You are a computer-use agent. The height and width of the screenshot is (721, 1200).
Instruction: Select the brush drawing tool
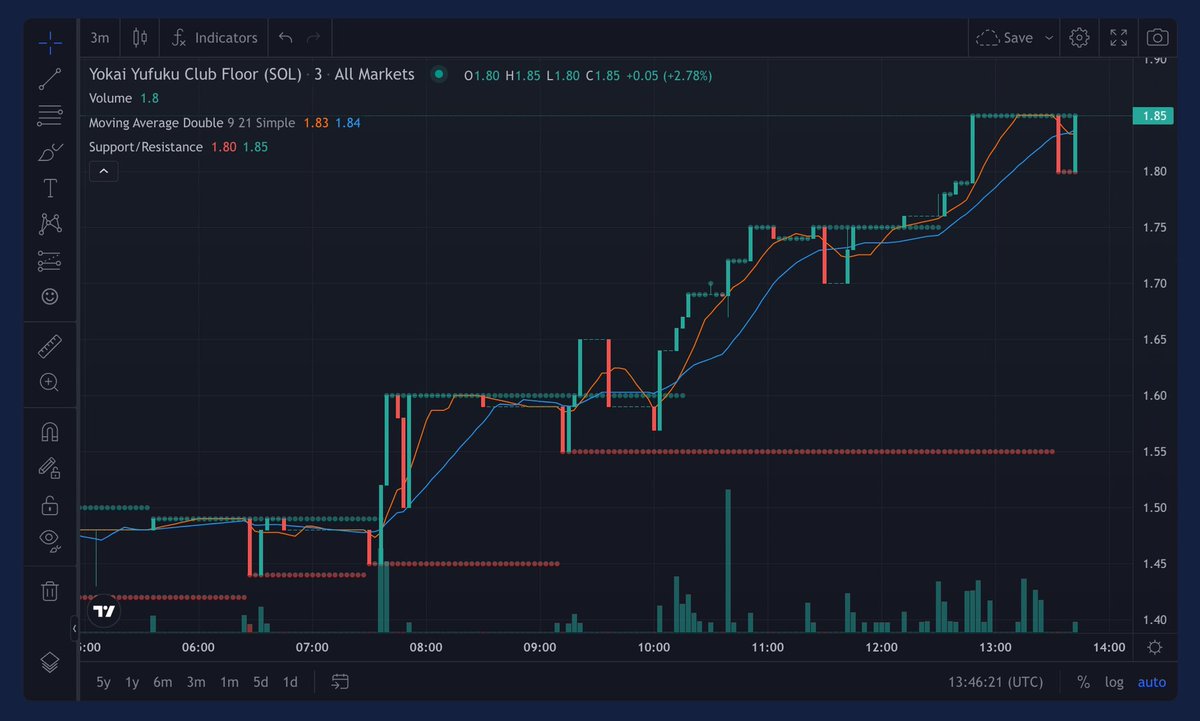click(x=50, y=151)
